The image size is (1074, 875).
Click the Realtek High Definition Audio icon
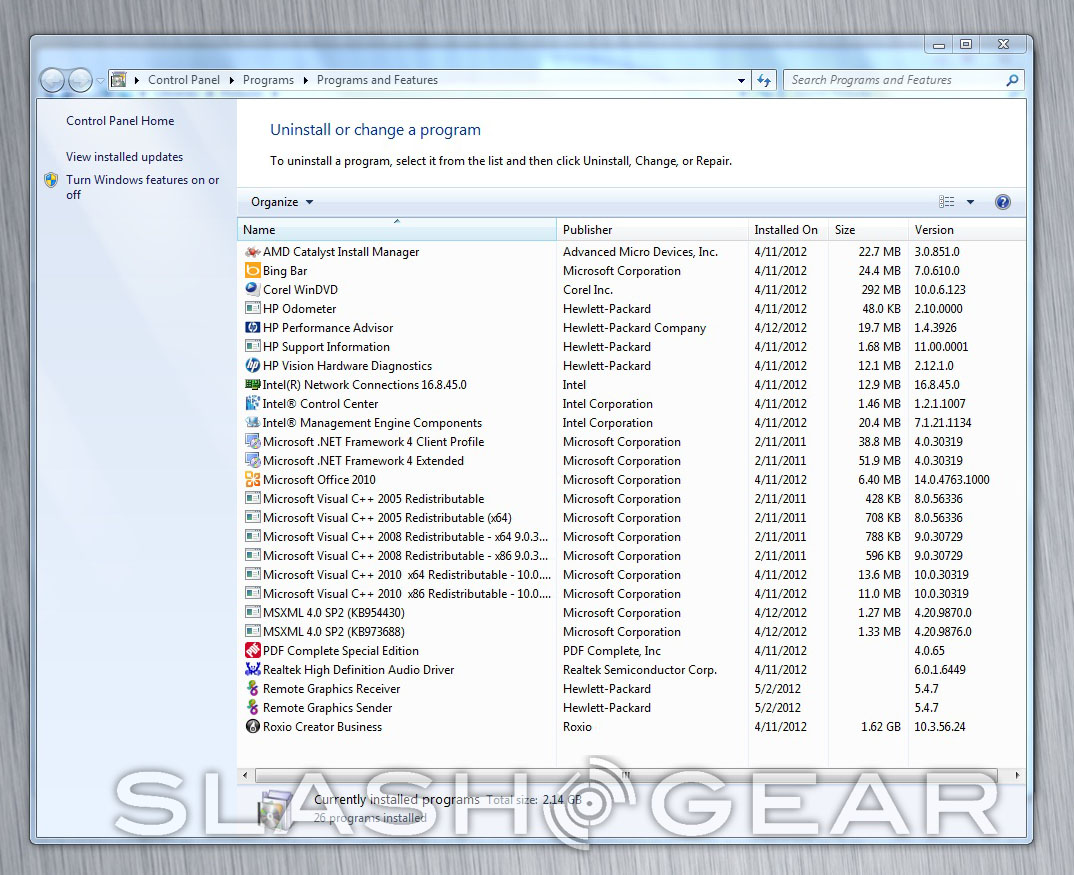click(253, 670)
